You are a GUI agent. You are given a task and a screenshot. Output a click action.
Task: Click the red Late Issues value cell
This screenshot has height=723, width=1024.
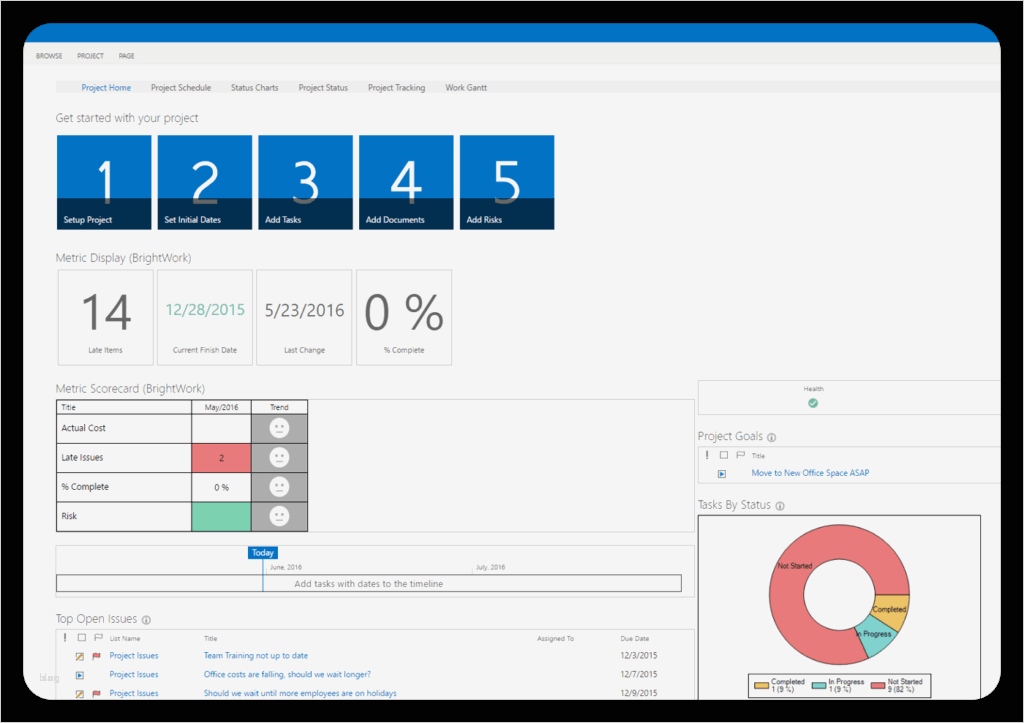[221, 458]
